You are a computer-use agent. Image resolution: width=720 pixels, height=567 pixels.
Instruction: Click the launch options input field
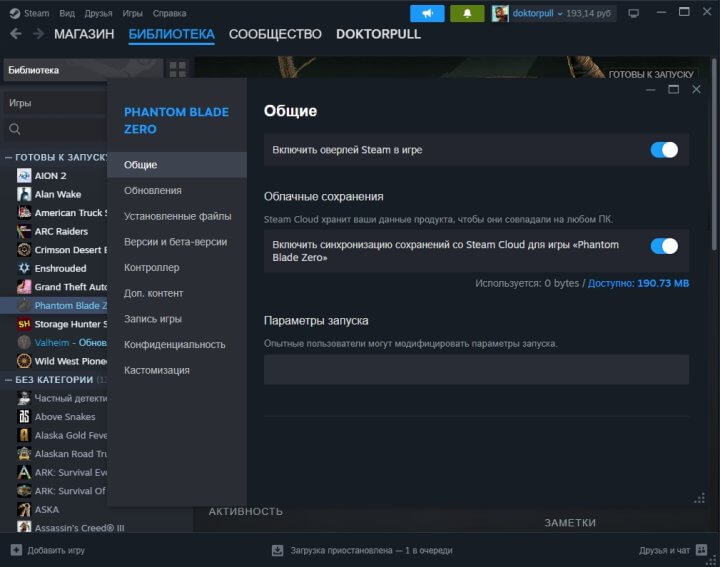click(x=476, y=369)
